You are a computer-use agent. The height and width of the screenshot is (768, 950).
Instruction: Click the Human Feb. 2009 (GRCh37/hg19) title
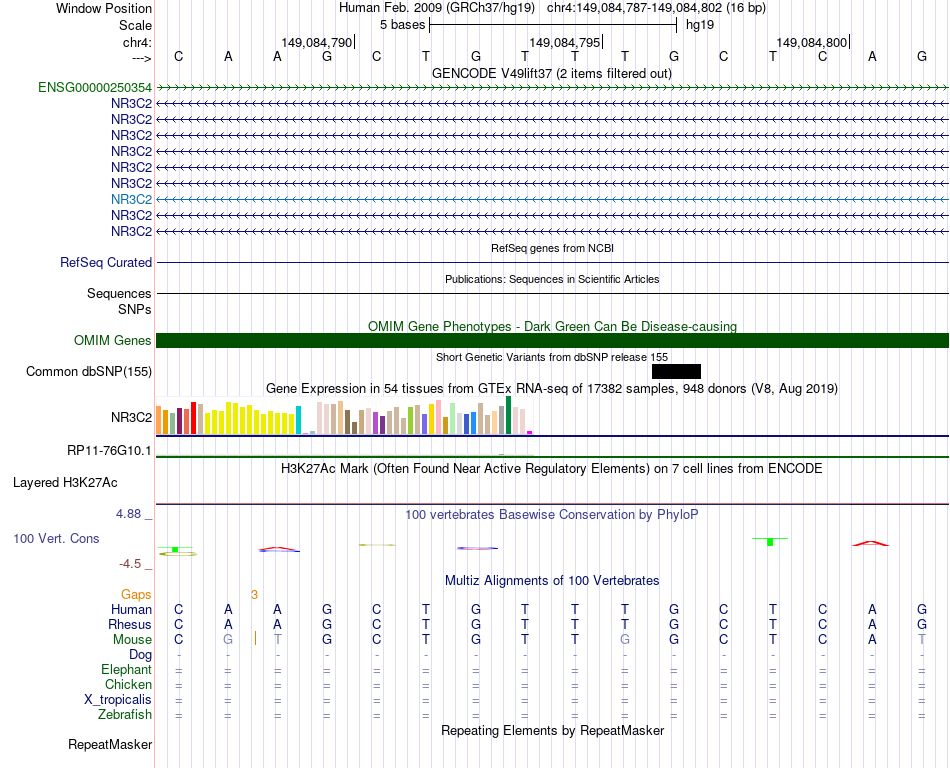pos(437,8)
